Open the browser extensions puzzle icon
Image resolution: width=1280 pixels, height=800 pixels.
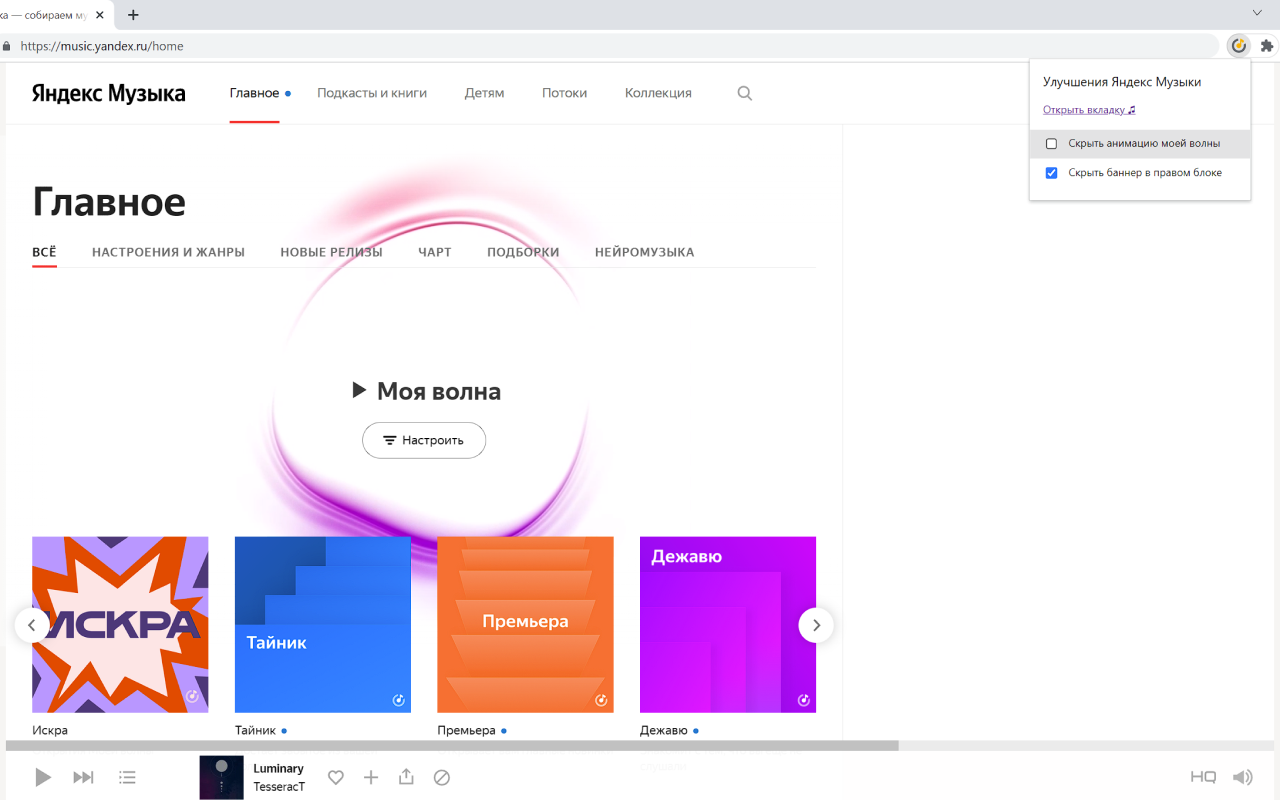coord(1267,46)
